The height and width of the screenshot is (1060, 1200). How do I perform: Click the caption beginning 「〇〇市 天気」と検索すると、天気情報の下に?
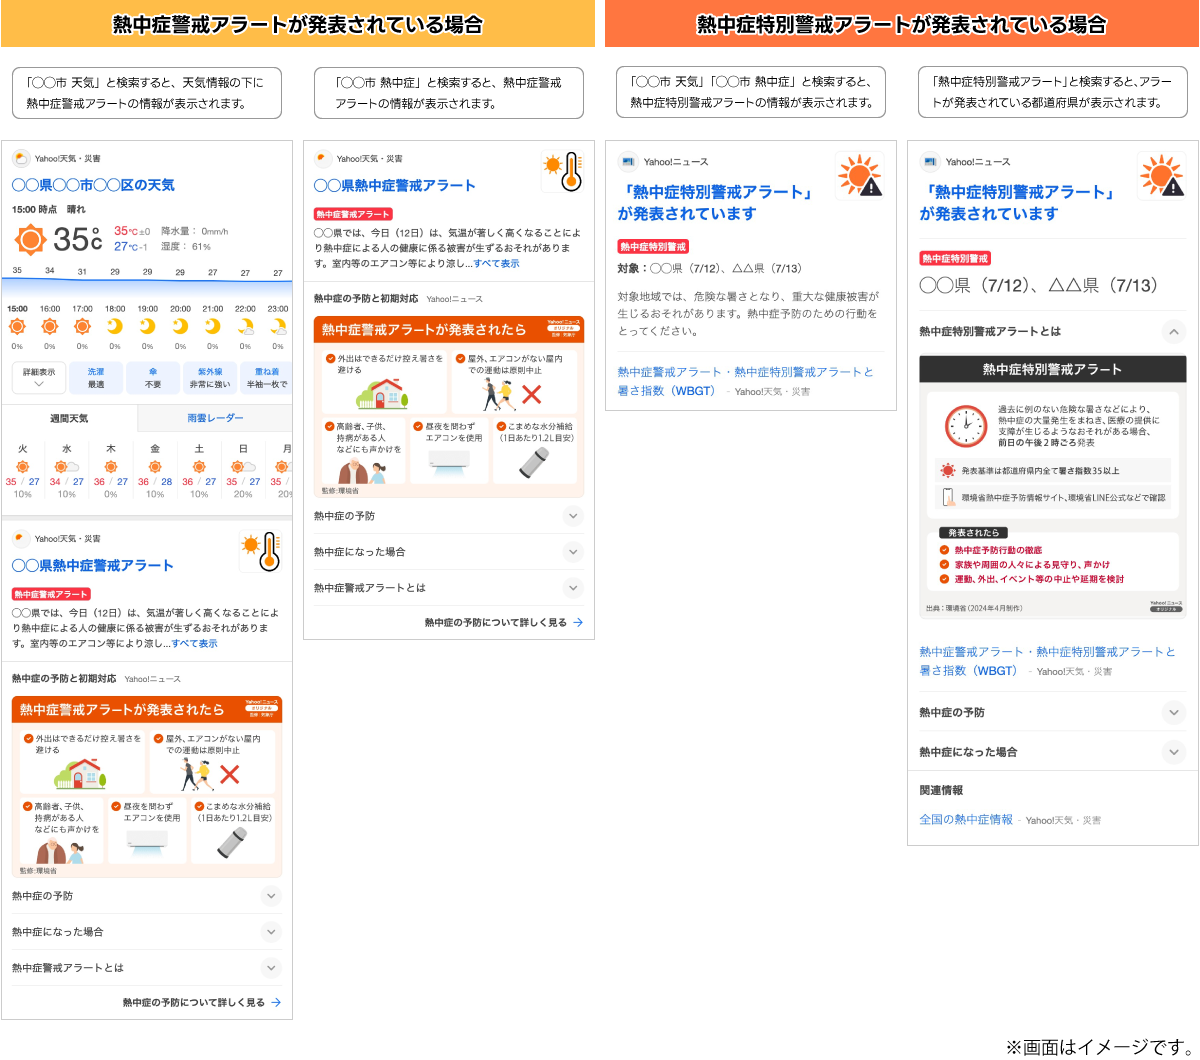pos(147,93)
